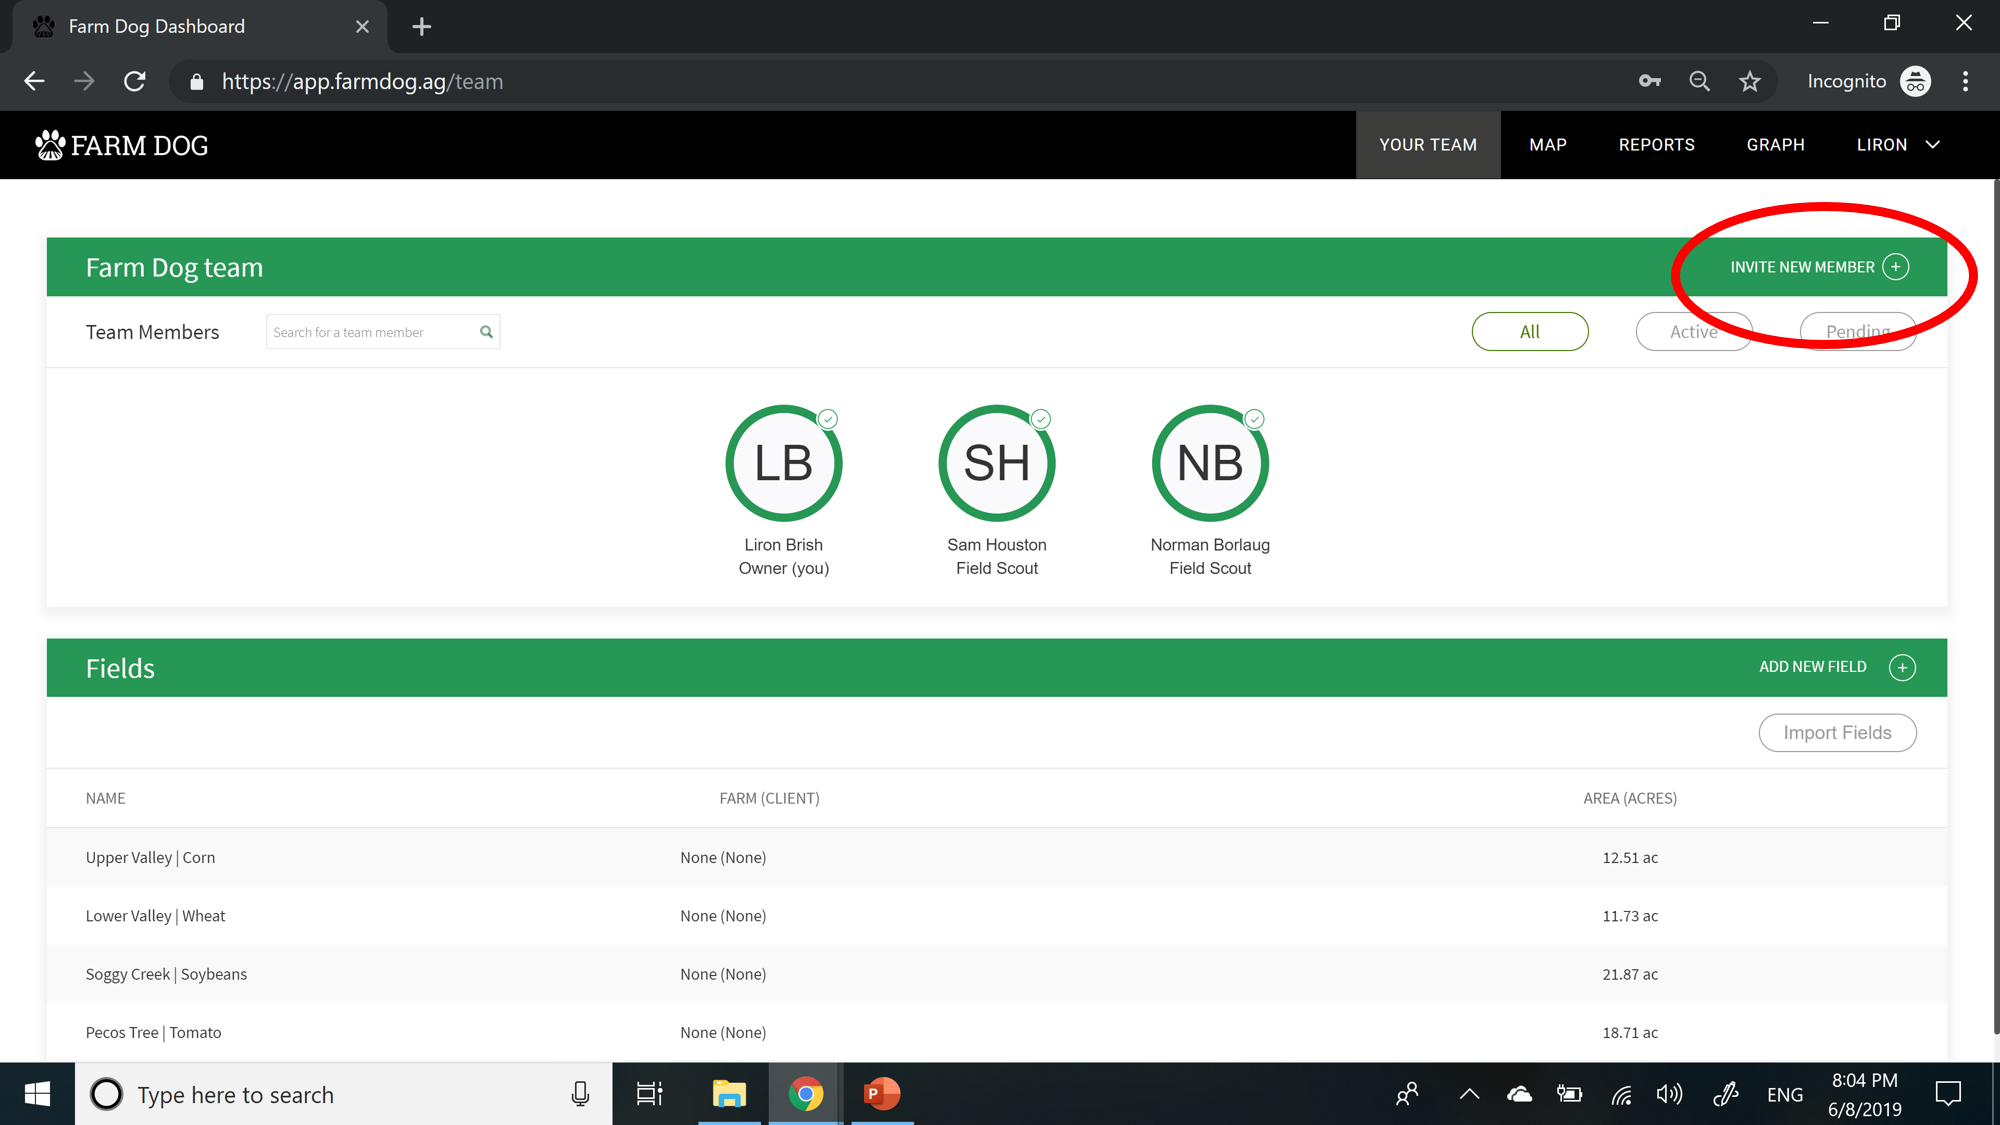Select the Pending members filter

pyautogui.click(x=1857, y=332)
